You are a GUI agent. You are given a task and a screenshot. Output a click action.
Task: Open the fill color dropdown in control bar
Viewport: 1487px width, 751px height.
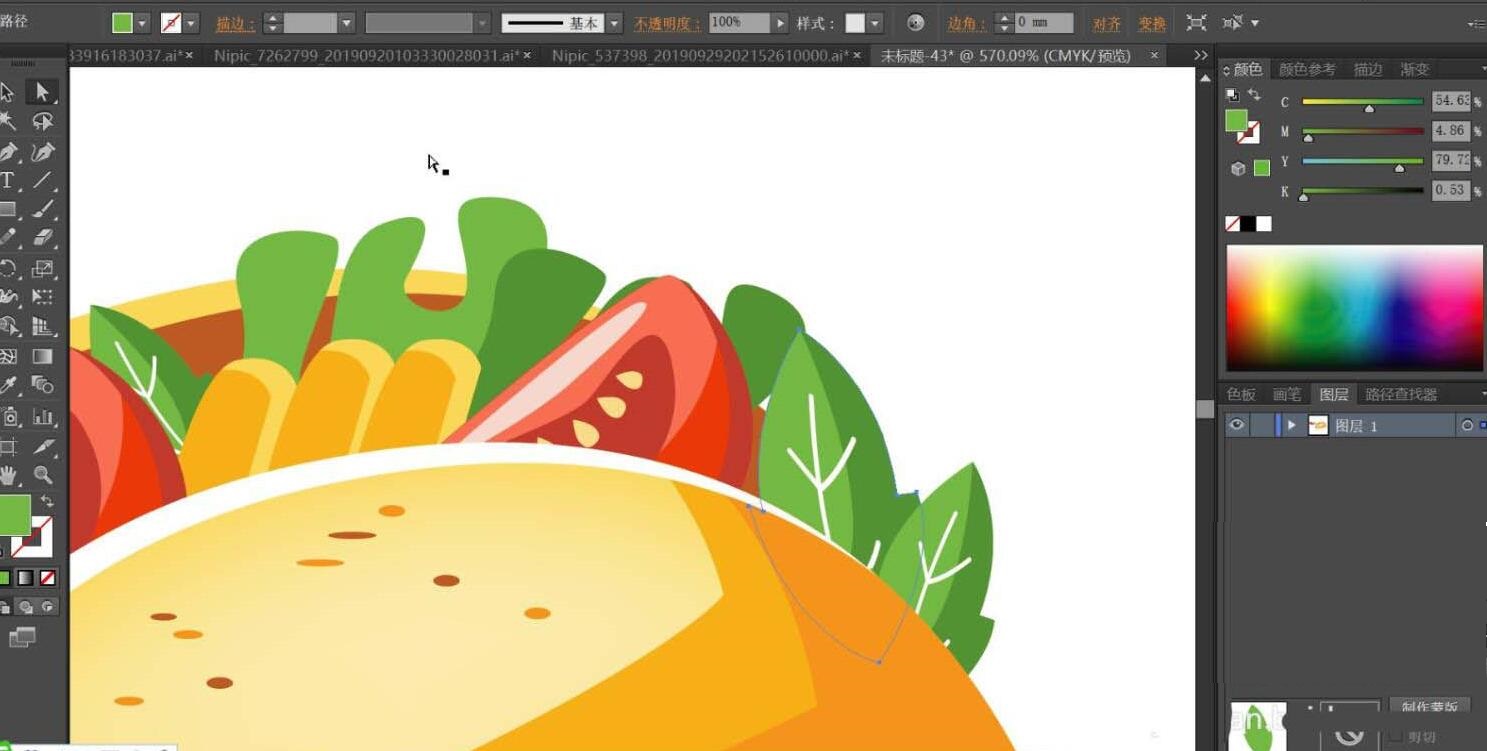(x=142, y=23)
